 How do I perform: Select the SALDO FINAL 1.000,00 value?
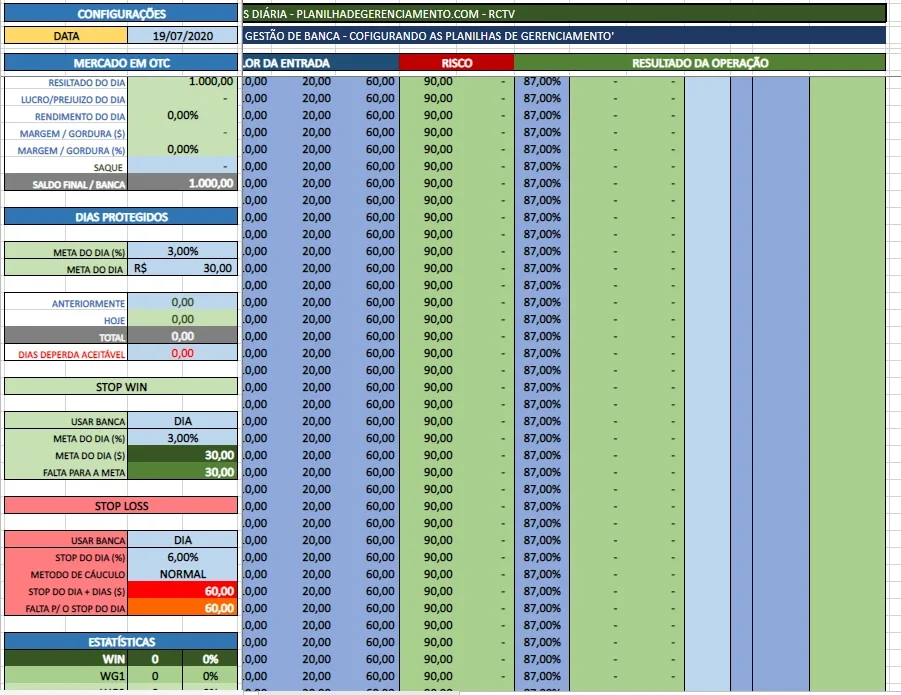(x=183, y=183)
